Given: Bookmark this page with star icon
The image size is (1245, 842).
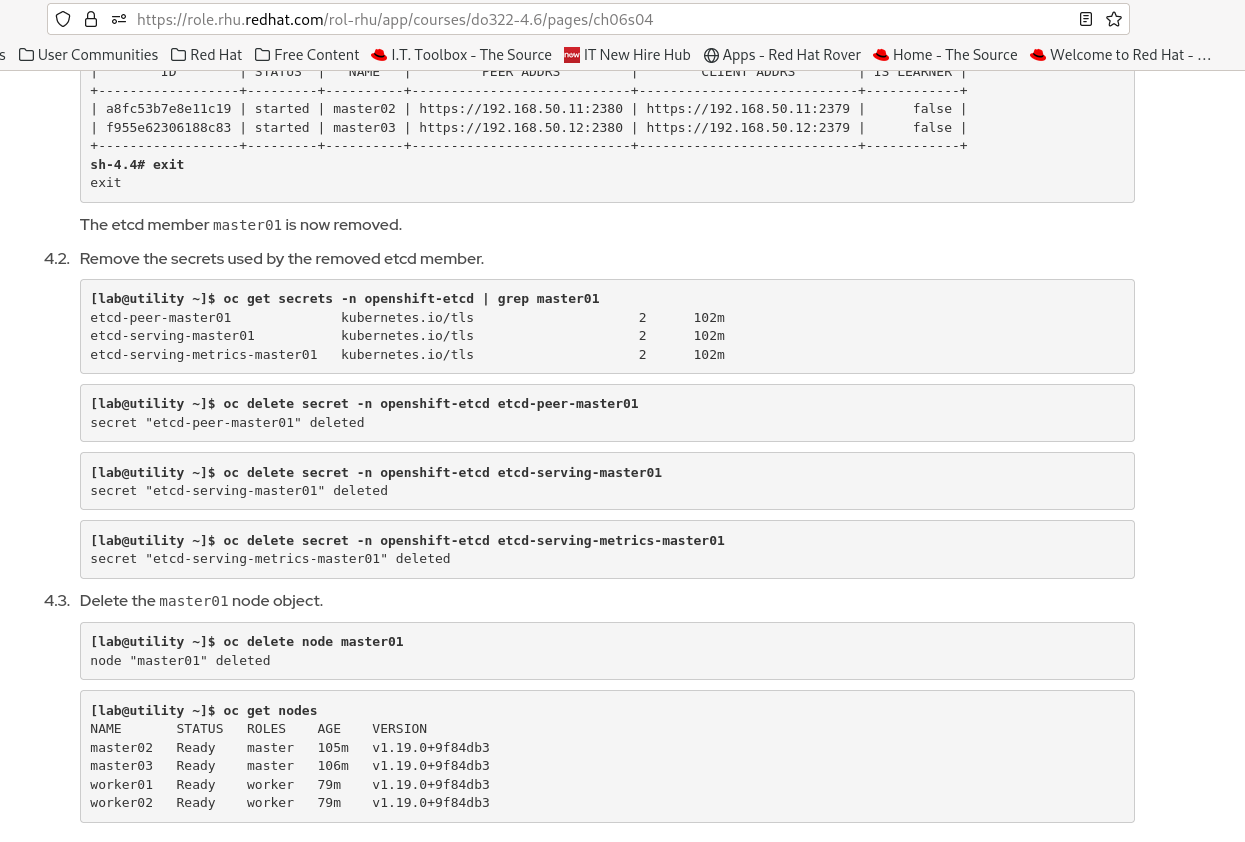Looking at the screenshot, I should pos(1114,19).
